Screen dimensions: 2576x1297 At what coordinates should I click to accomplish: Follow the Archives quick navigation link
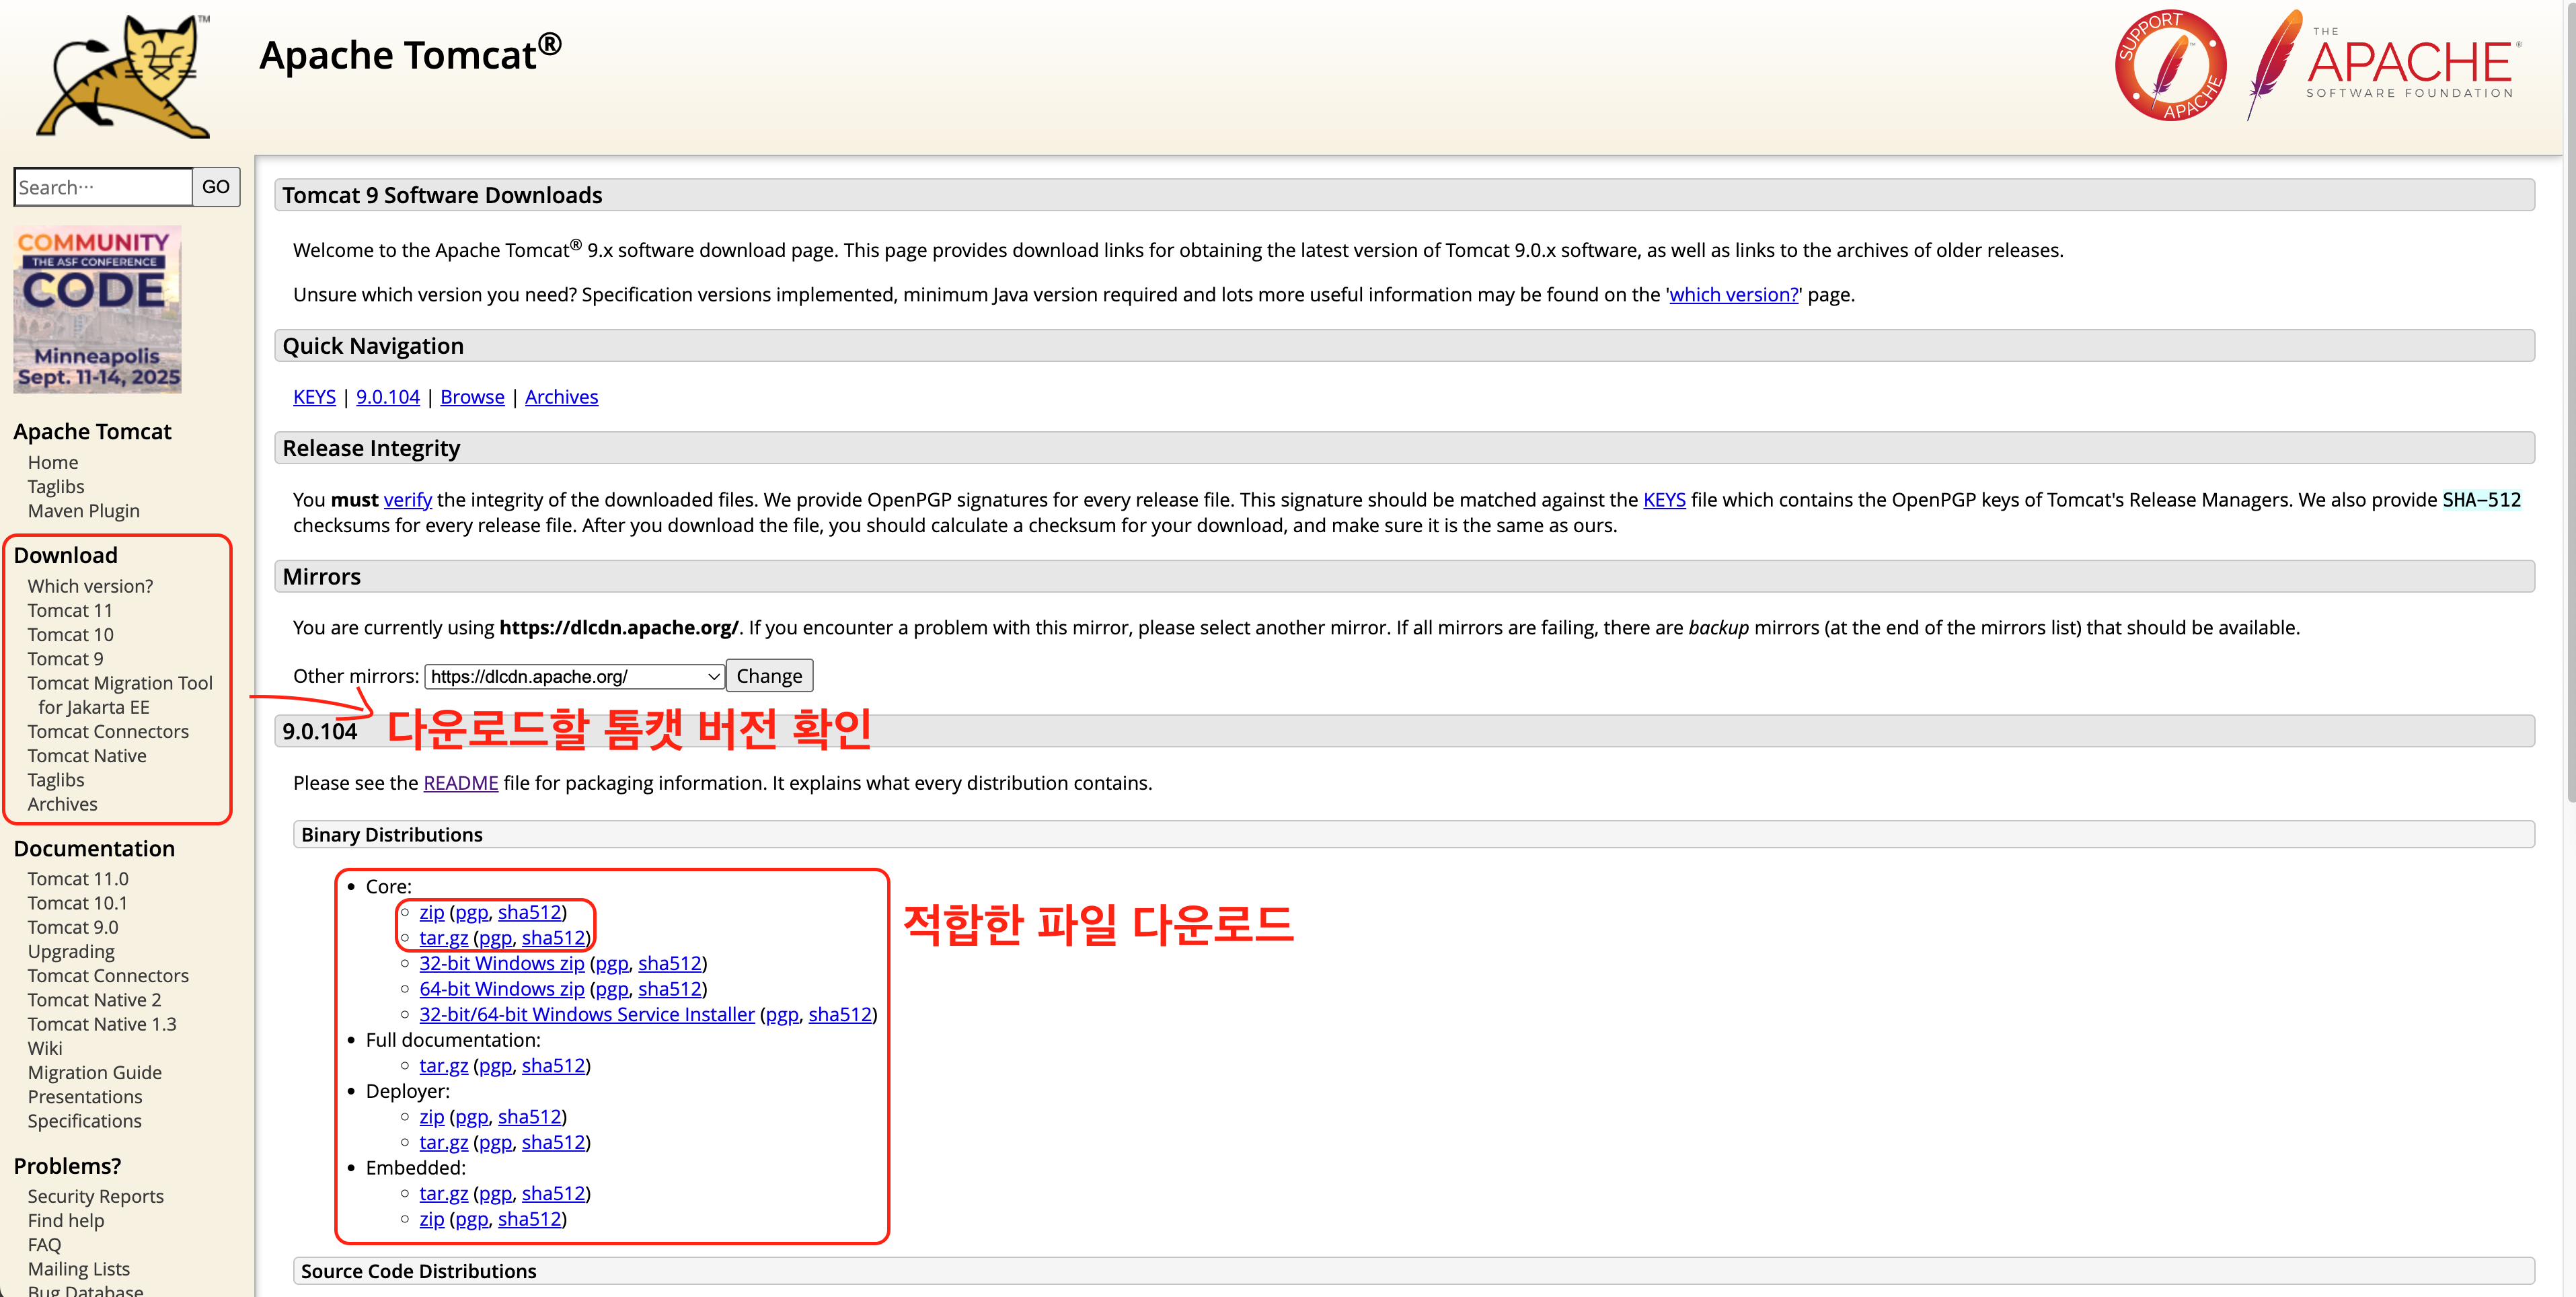pyautogui.click(x=561, y=397)
